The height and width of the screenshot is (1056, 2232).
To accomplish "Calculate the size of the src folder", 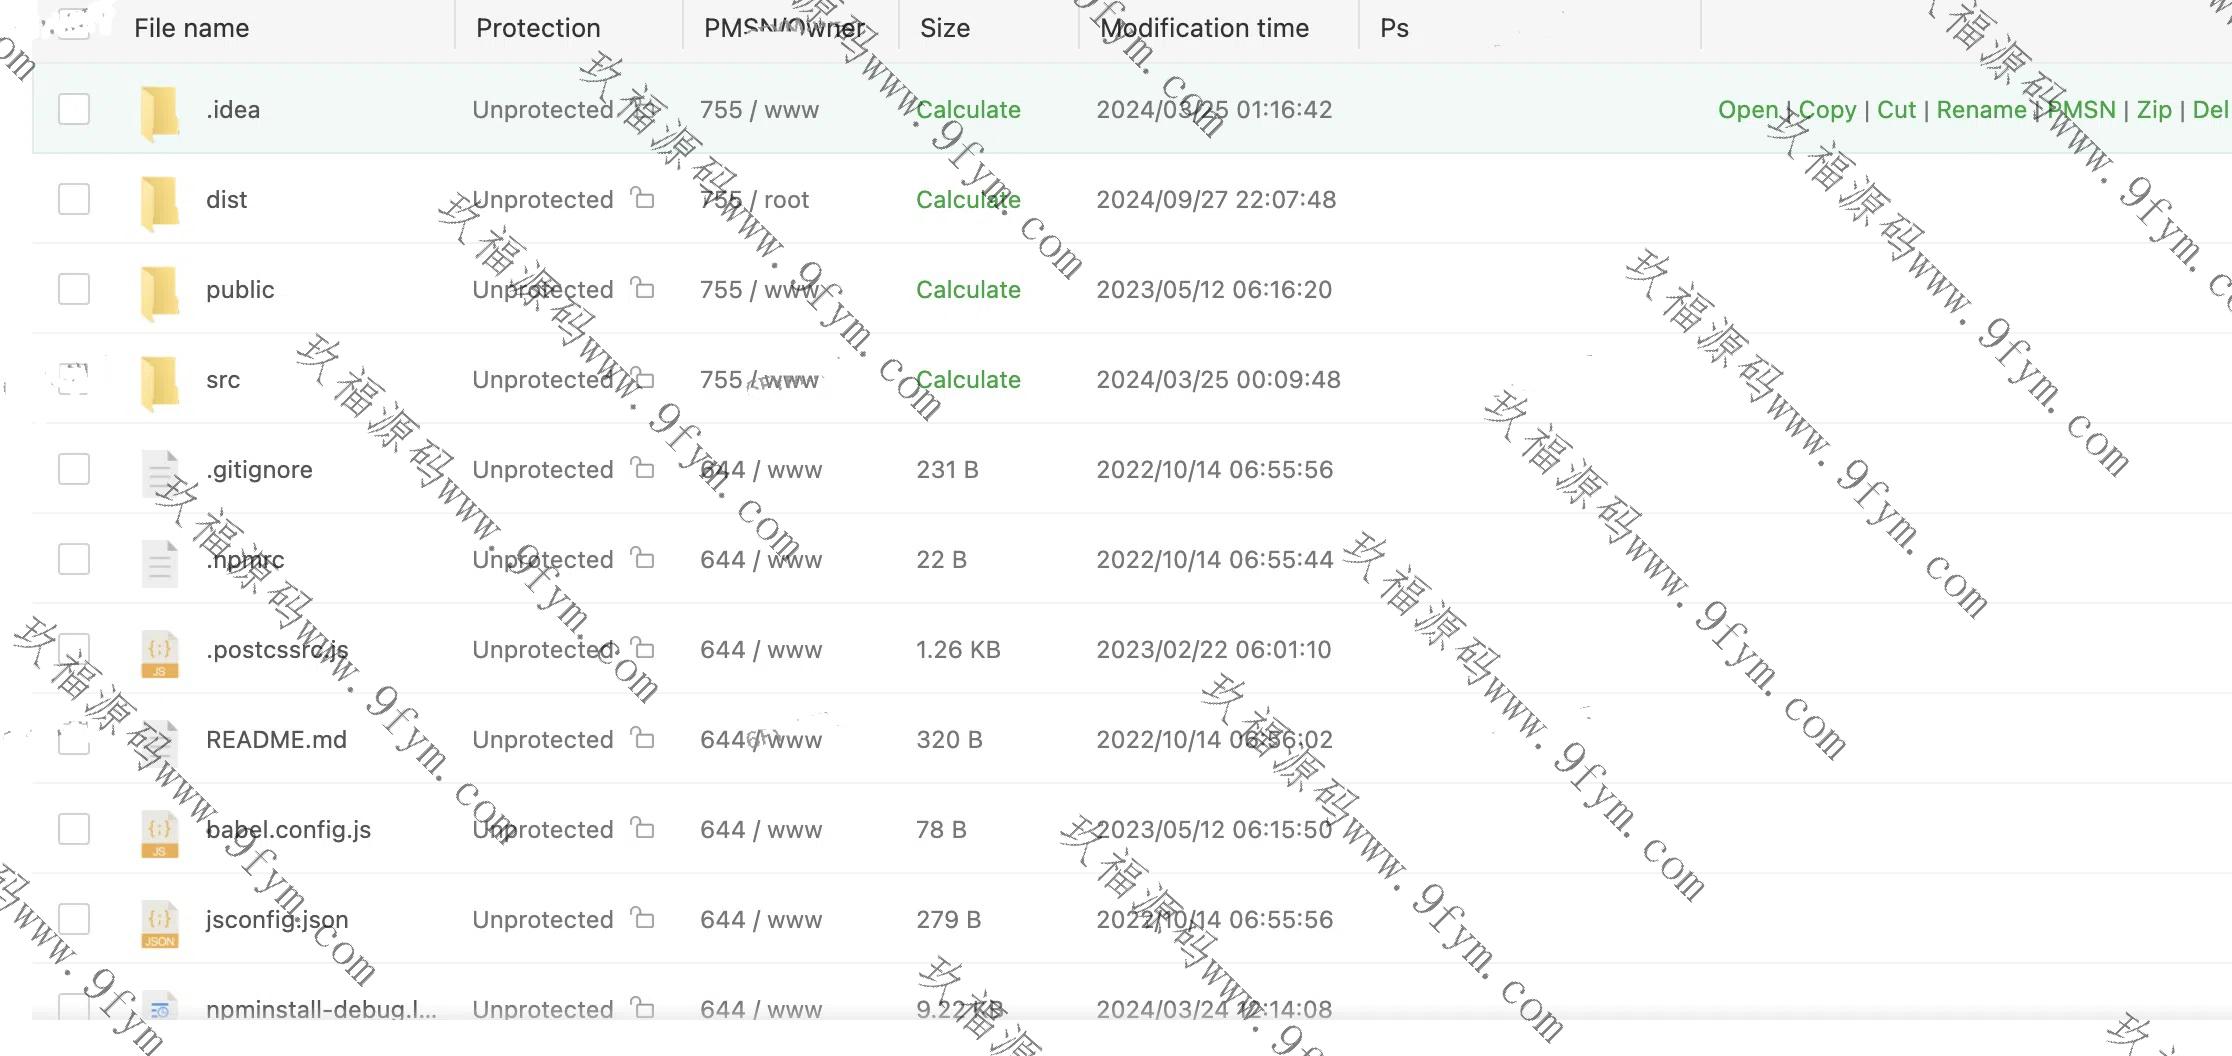I will tap(968, 380).
